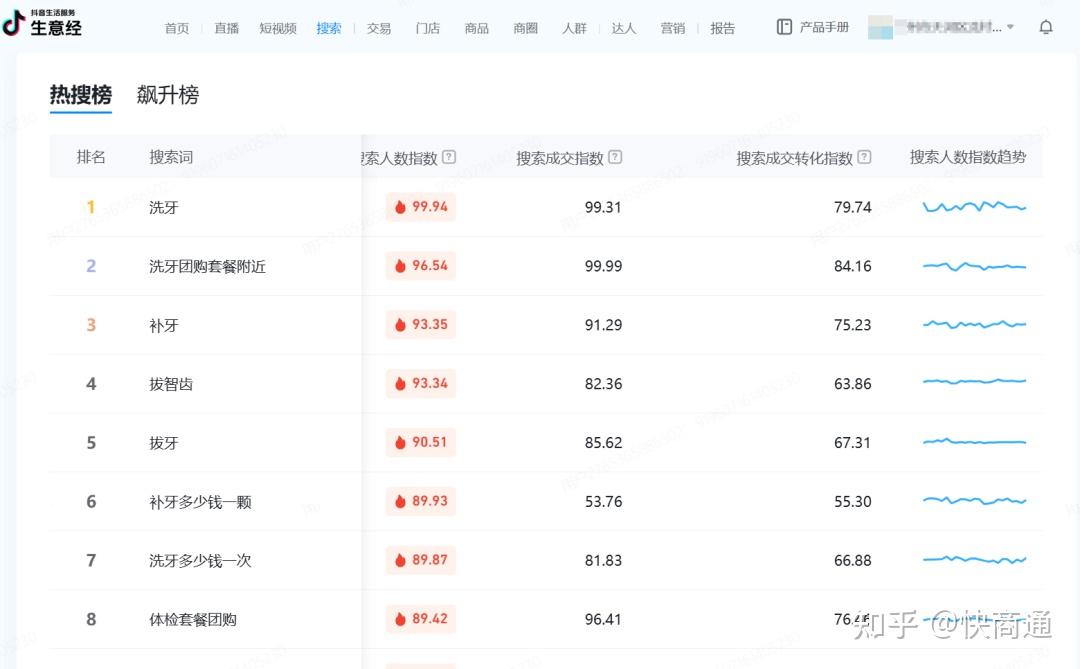1080x669 pixels.
Task: Switch to the 飙升榜 tab
Action: pyautogui.click(x=168, y=95)
